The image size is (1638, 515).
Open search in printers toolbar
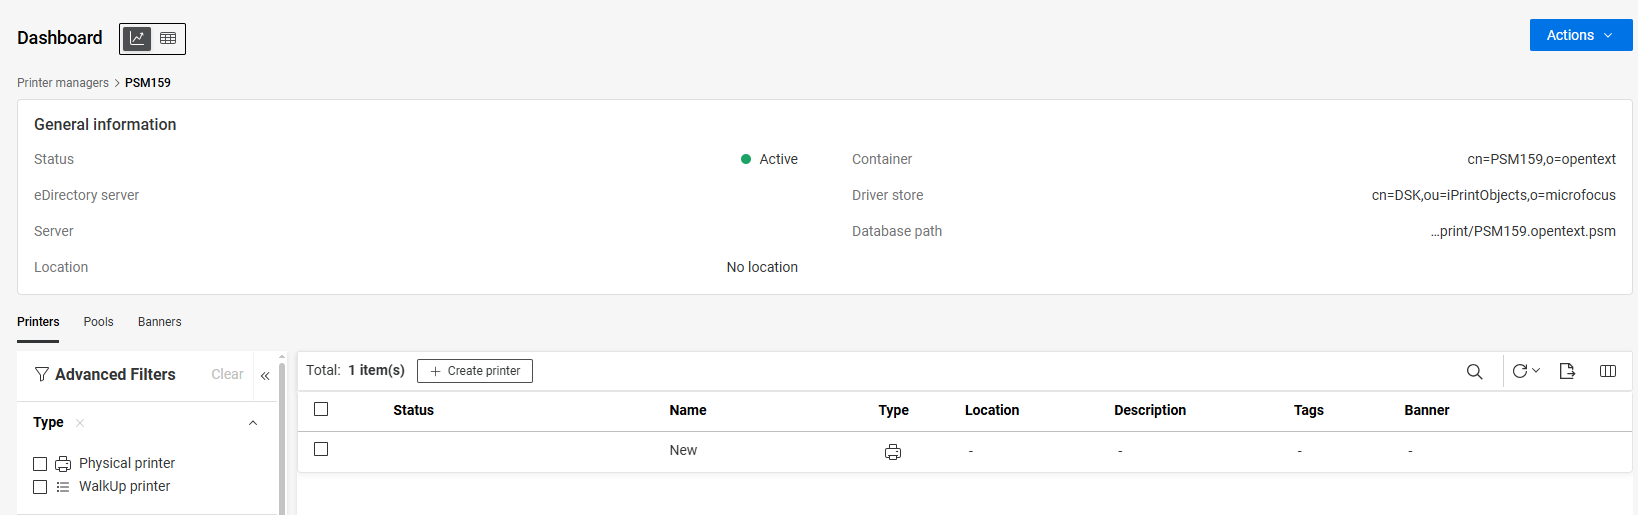coord(1474,371)
